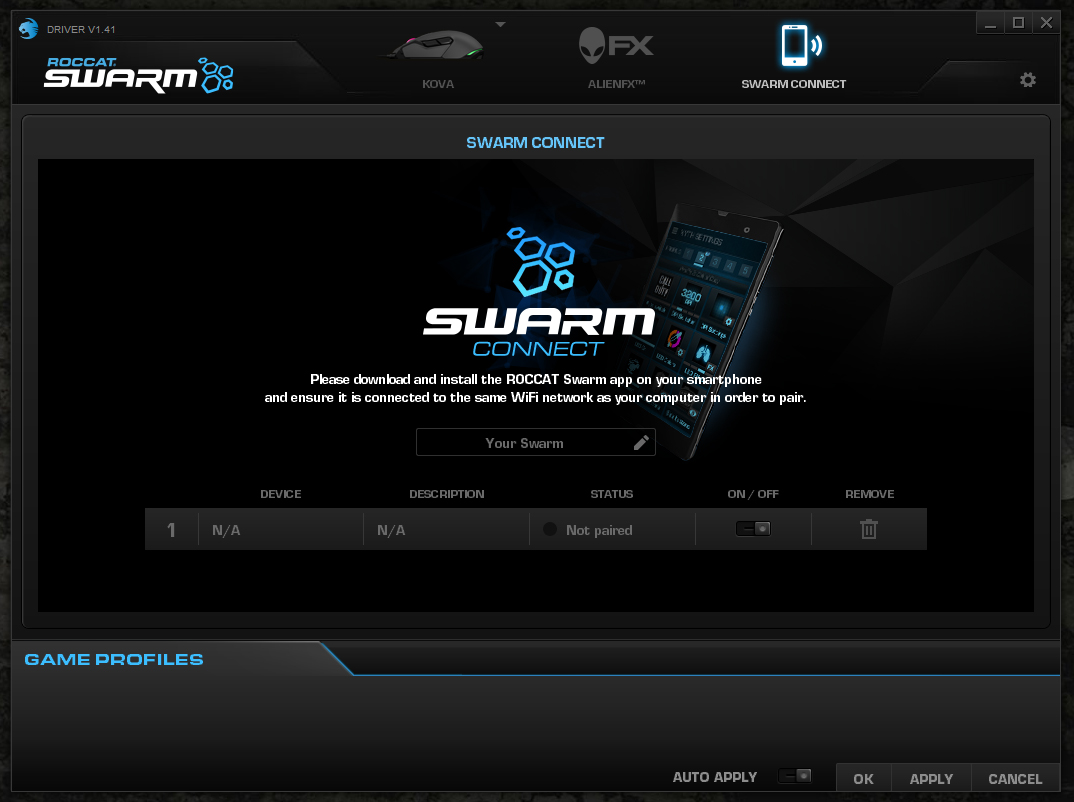Switch to the SWARM CONNECT tab label
Viewport: 1074px width, 802px height.
(x=793, y=84)
